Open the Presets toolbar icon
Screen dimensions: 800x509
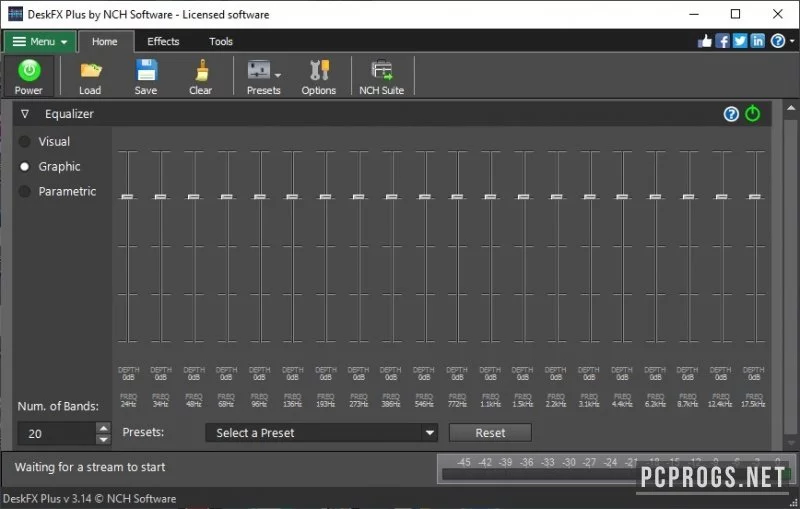[x=259, y=70]
